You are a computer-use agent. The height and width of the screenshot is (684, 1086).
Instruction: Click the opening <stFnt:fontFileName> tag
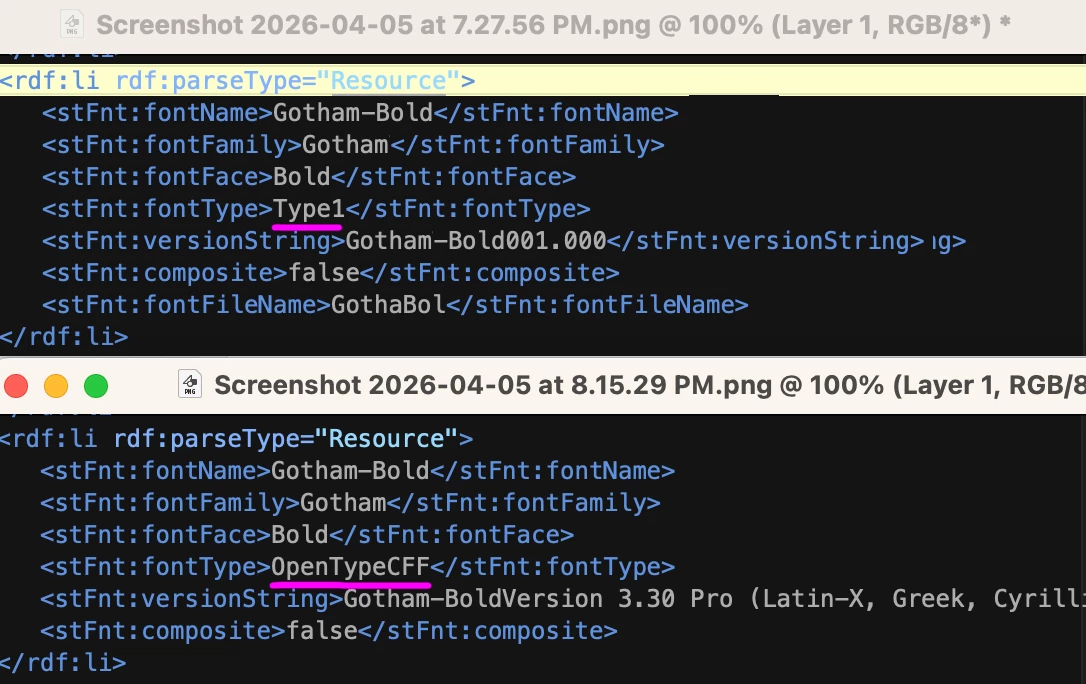tap(186, 305)
